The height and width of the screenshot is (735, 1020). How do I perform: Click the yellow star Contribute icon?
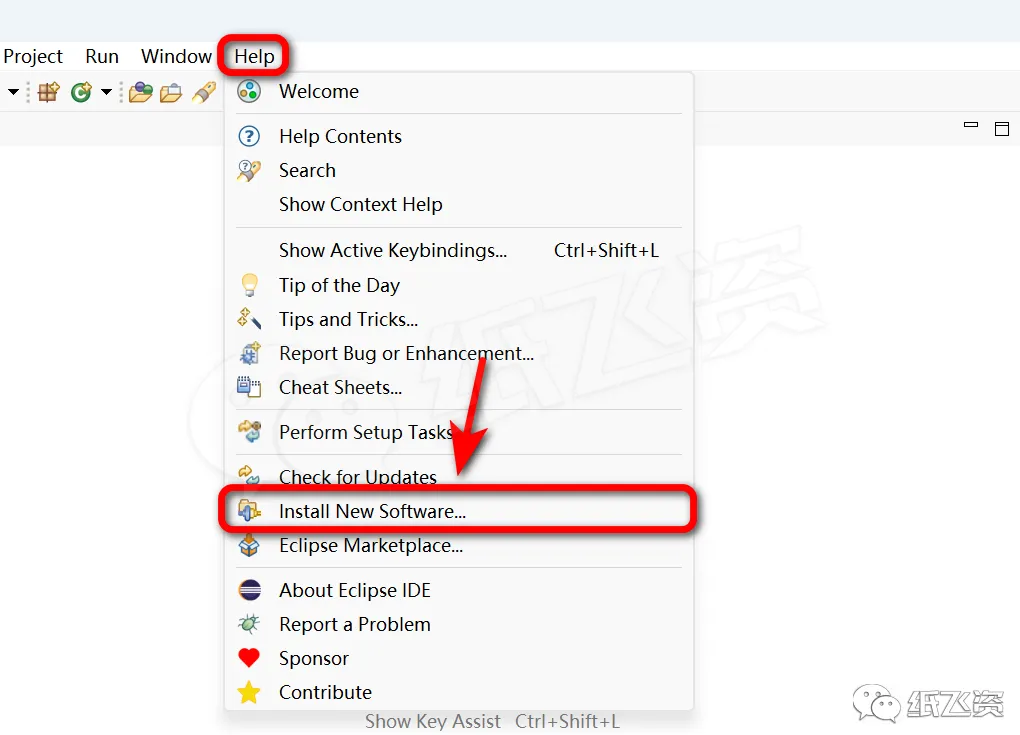click(x=249, y=692)
